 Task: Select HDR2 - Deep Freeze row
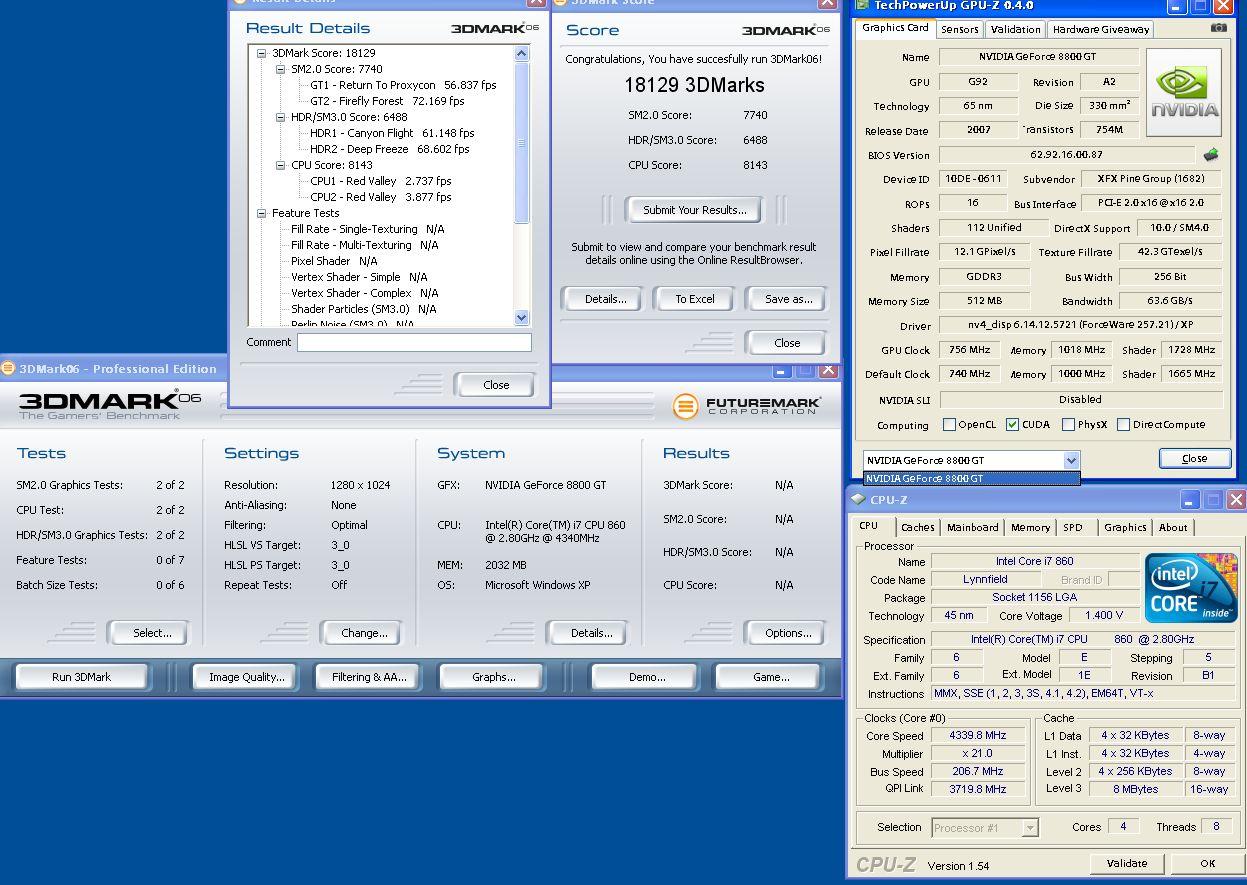coord(389,149)
